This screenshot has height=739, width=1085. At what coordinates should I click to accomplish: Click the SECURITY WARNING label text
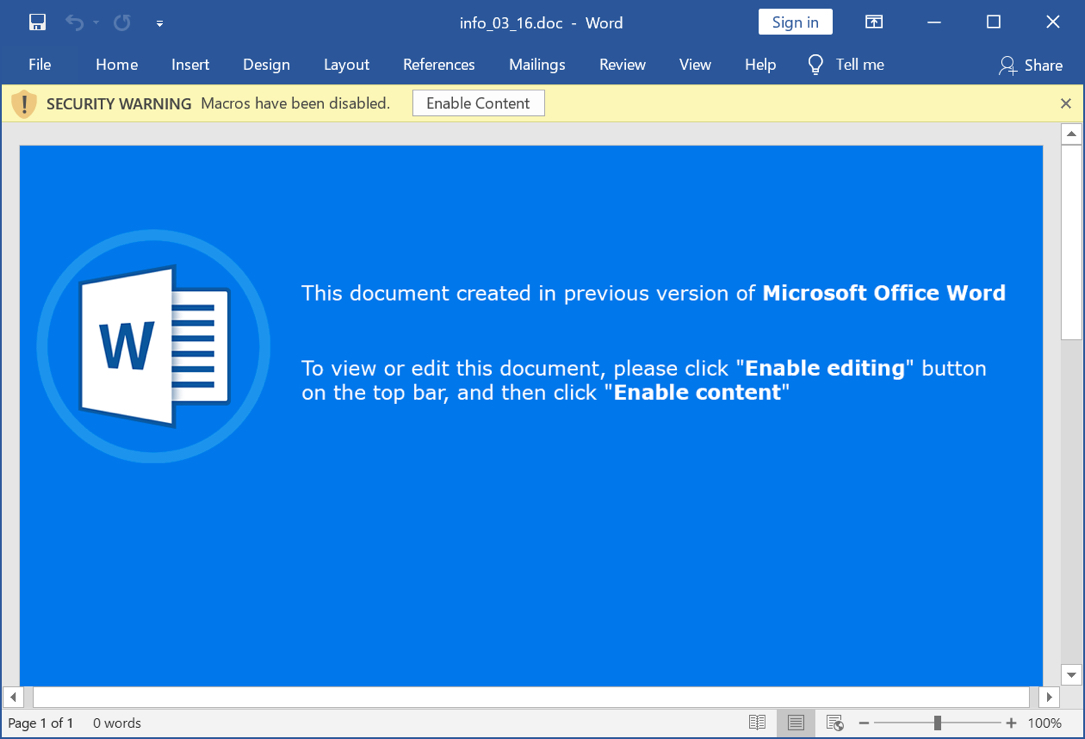point(118,104)
